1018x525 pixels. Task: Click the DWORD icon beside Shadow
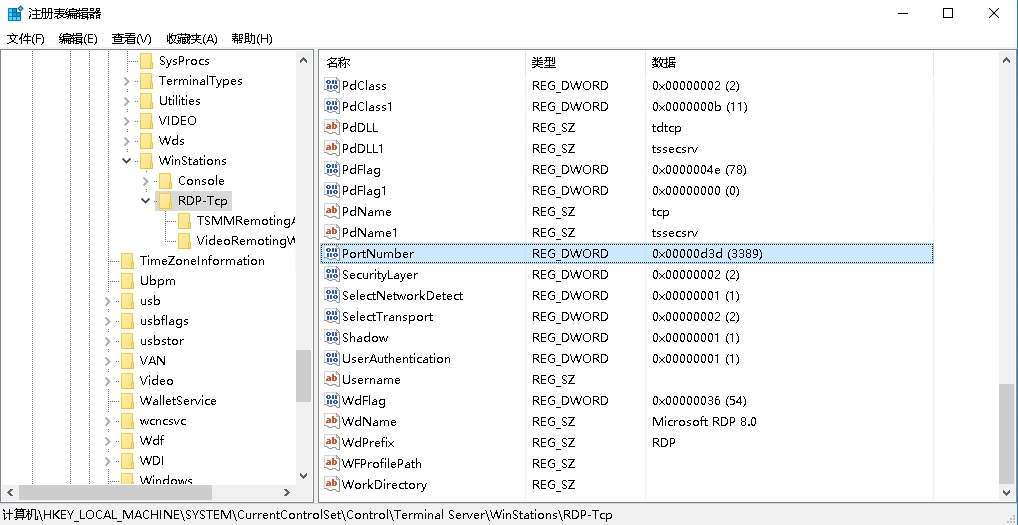click(331, 337)
